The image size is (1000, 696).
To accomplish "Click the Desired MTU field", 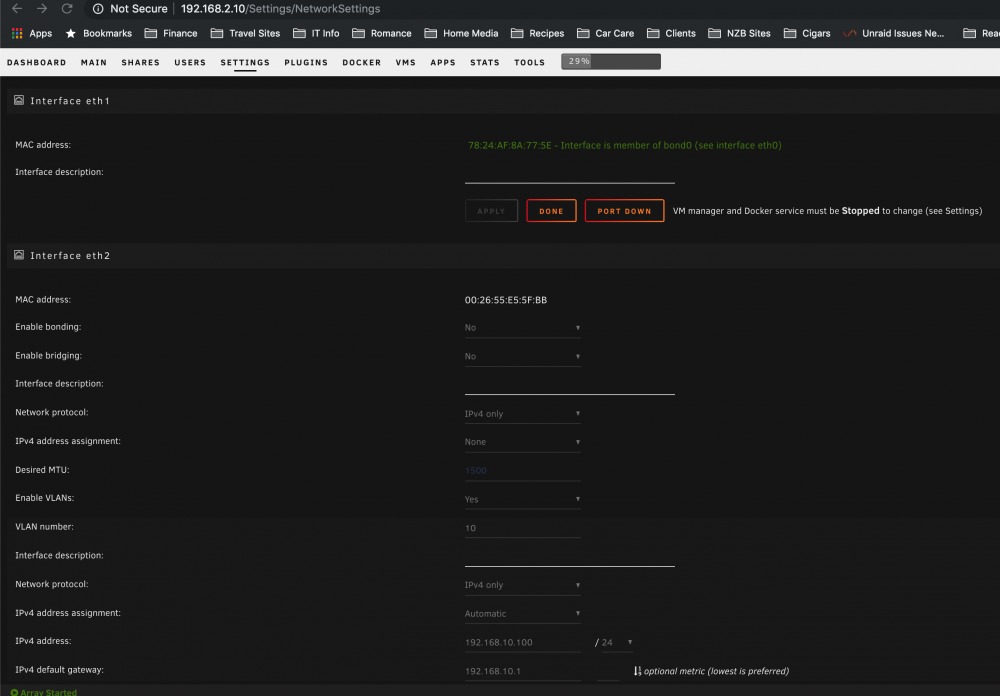I will tap(522, 471).
